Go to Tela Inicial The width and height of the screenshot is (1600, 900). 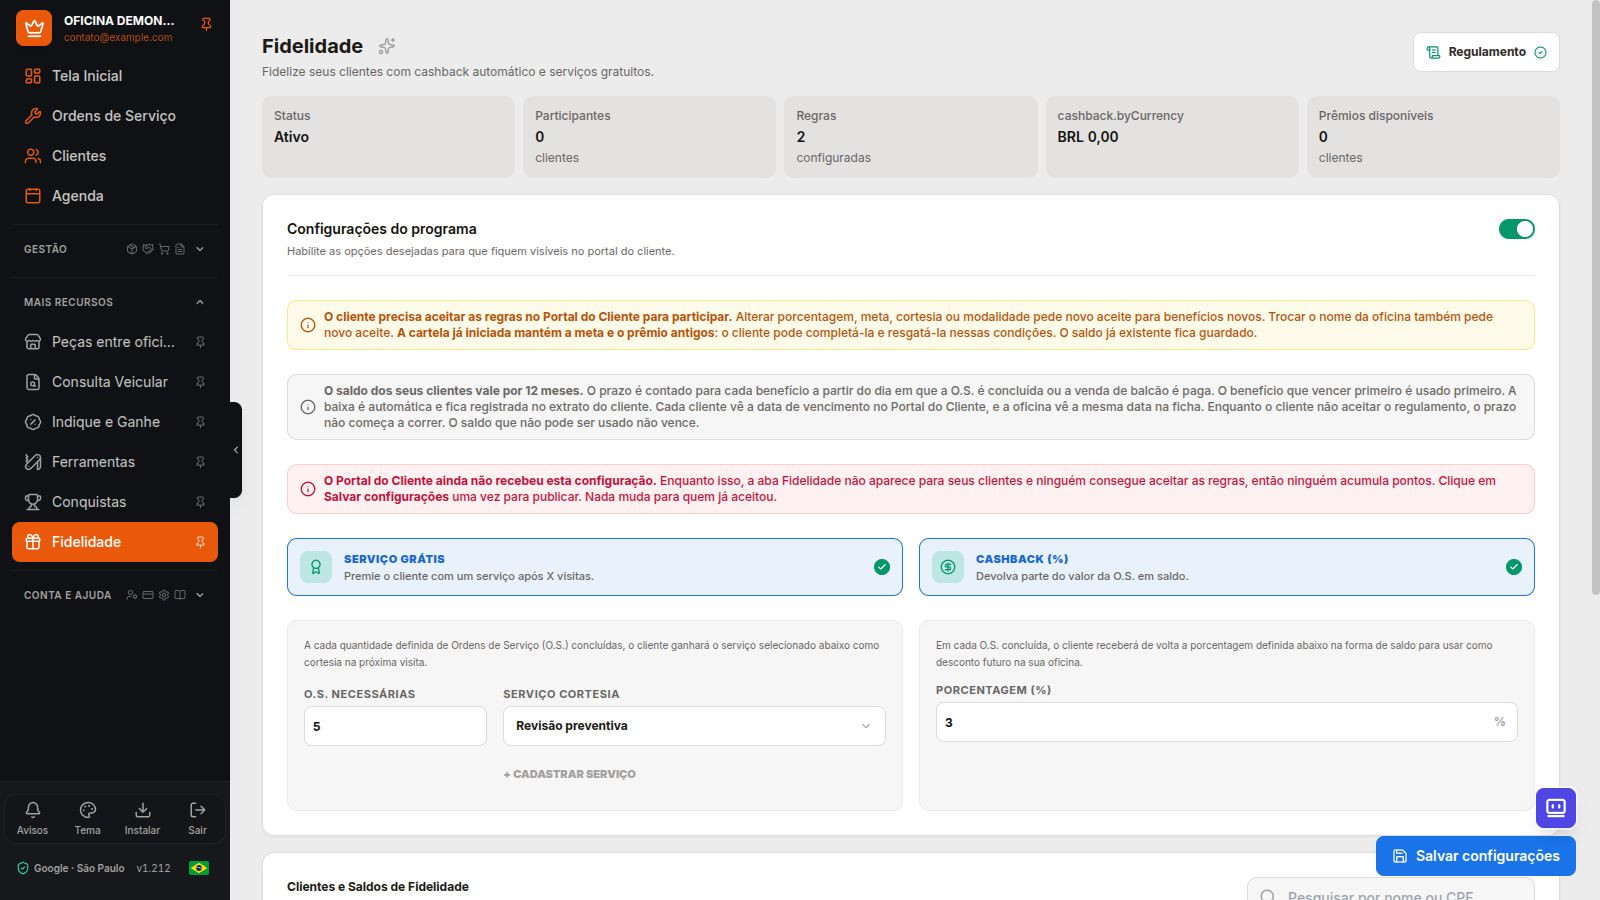pyautogui.click(x=115, y=76)
